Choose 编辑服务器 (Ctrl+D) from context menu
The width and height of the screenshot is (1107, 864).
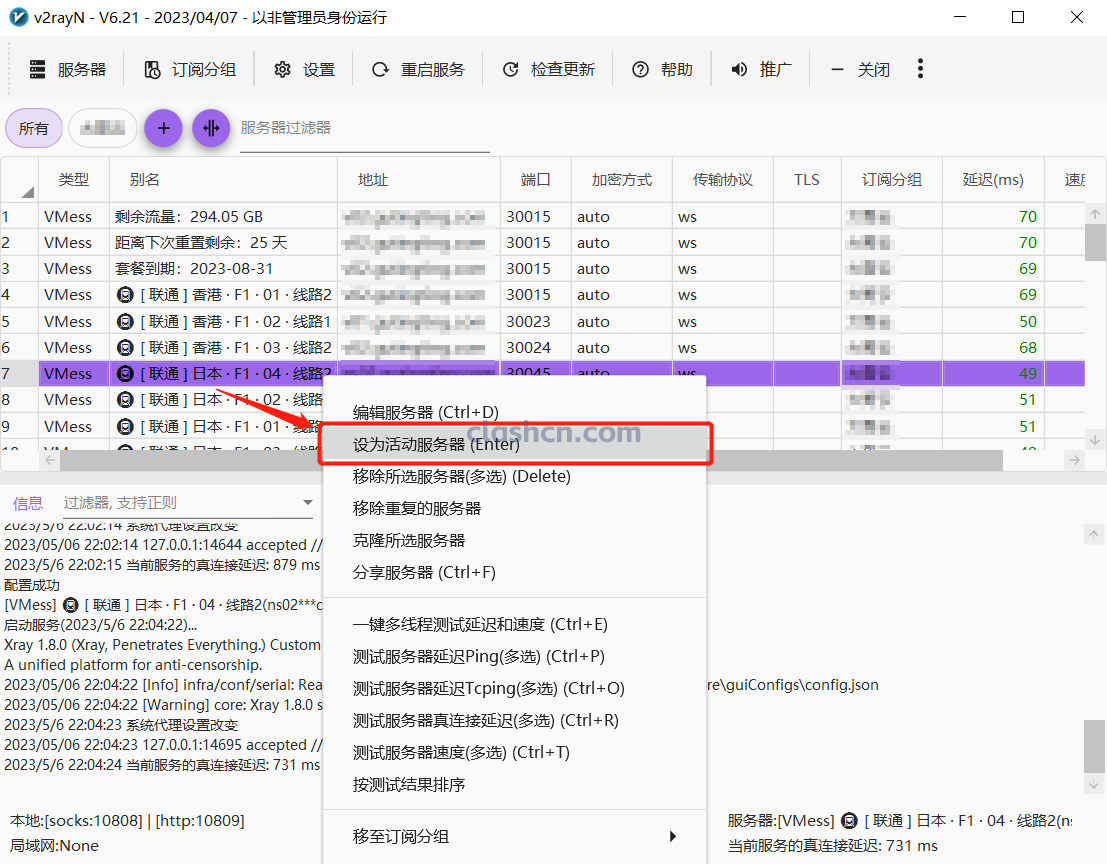514,412
